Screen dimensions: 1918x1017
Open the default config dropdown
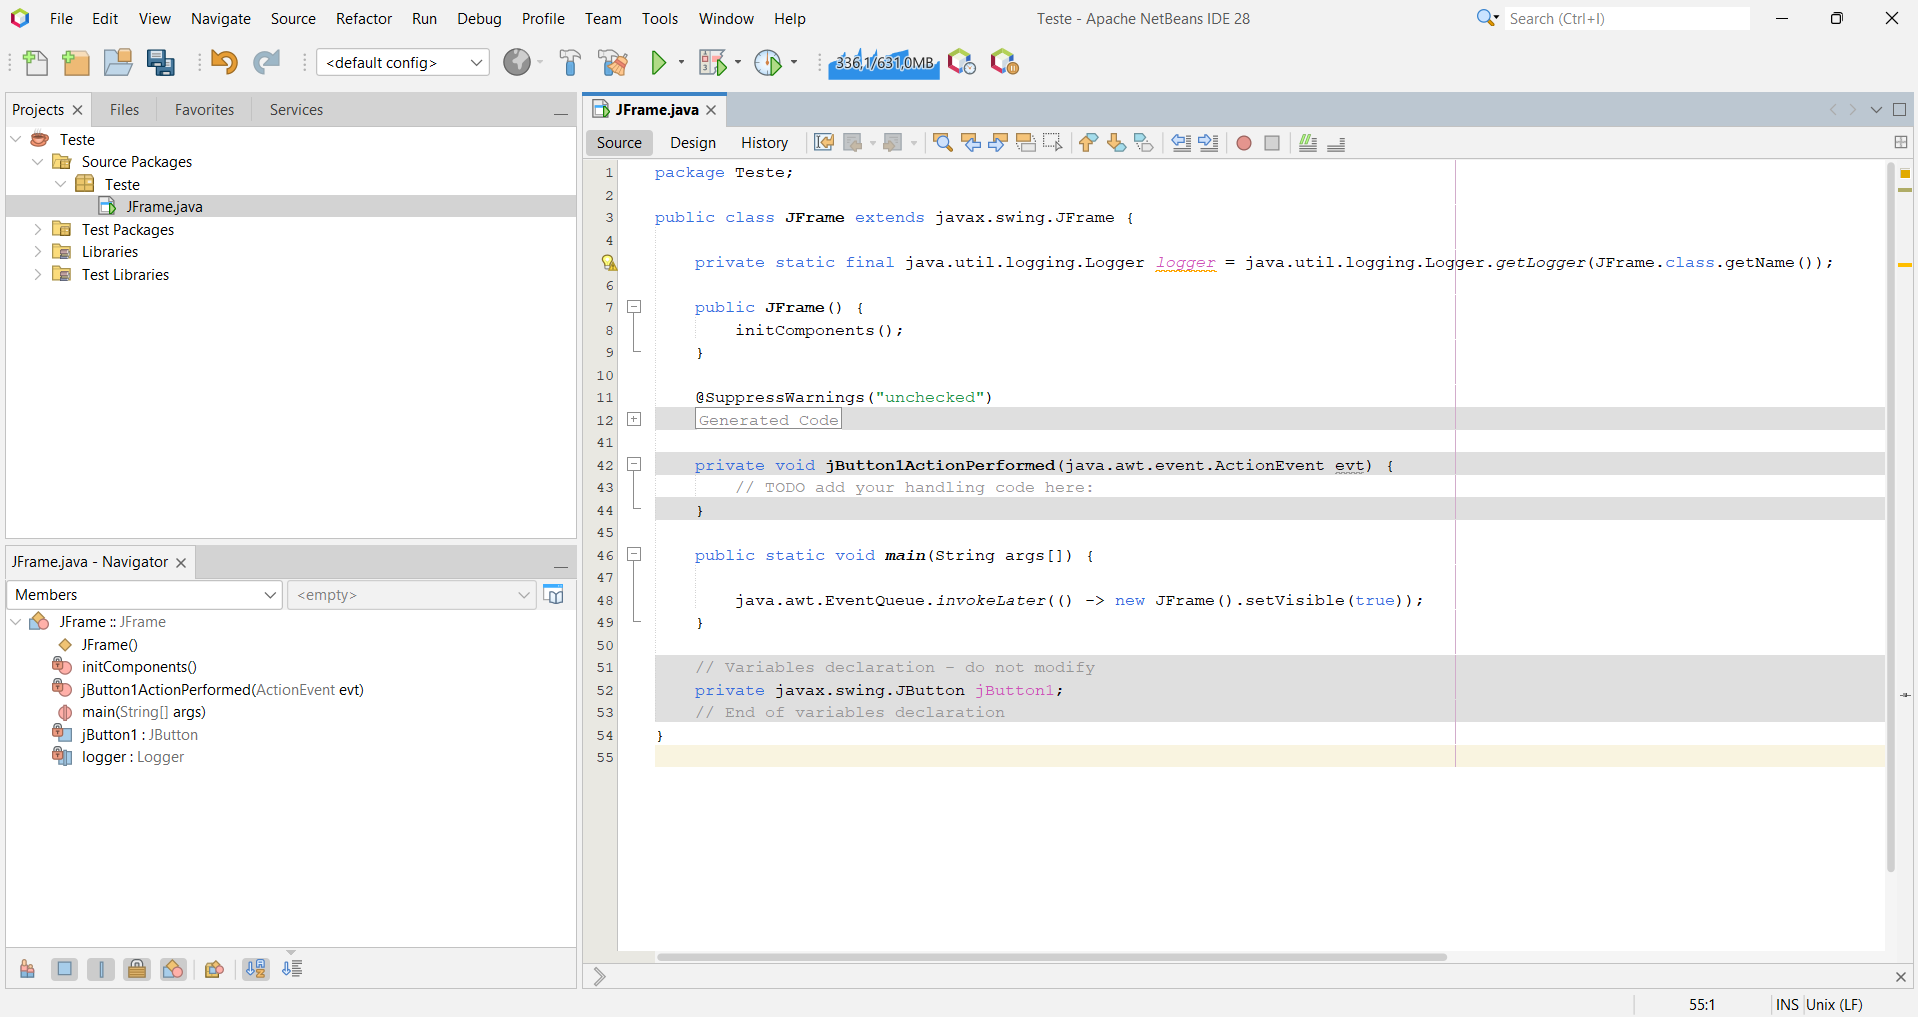[x=402, y=63]
